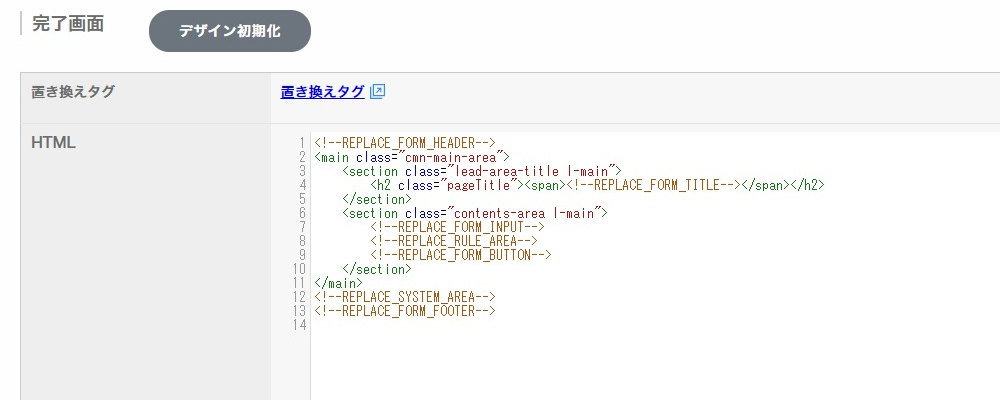Click the lead-area-title section line in editor
This screenshot has height=400, width=1000.
coord(481,171)
